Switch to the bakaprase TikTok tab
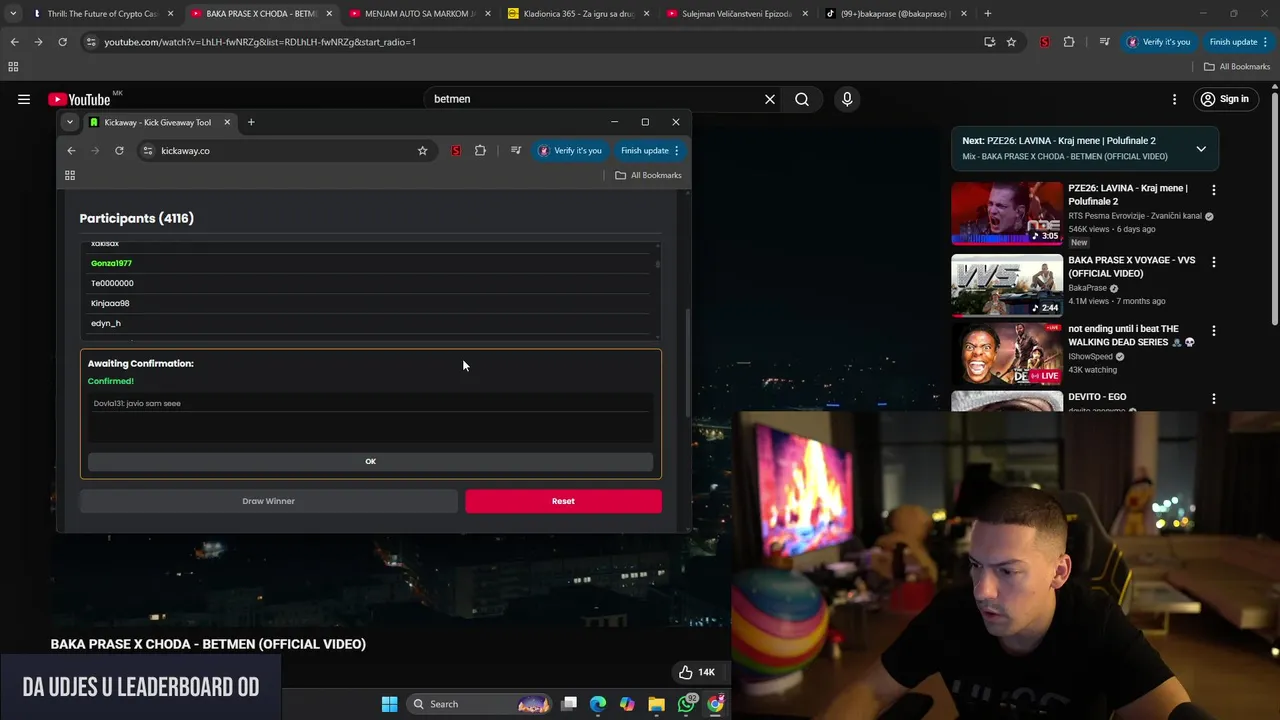Viewport: 1280px width, 720px height. click(x=895, y=14)
